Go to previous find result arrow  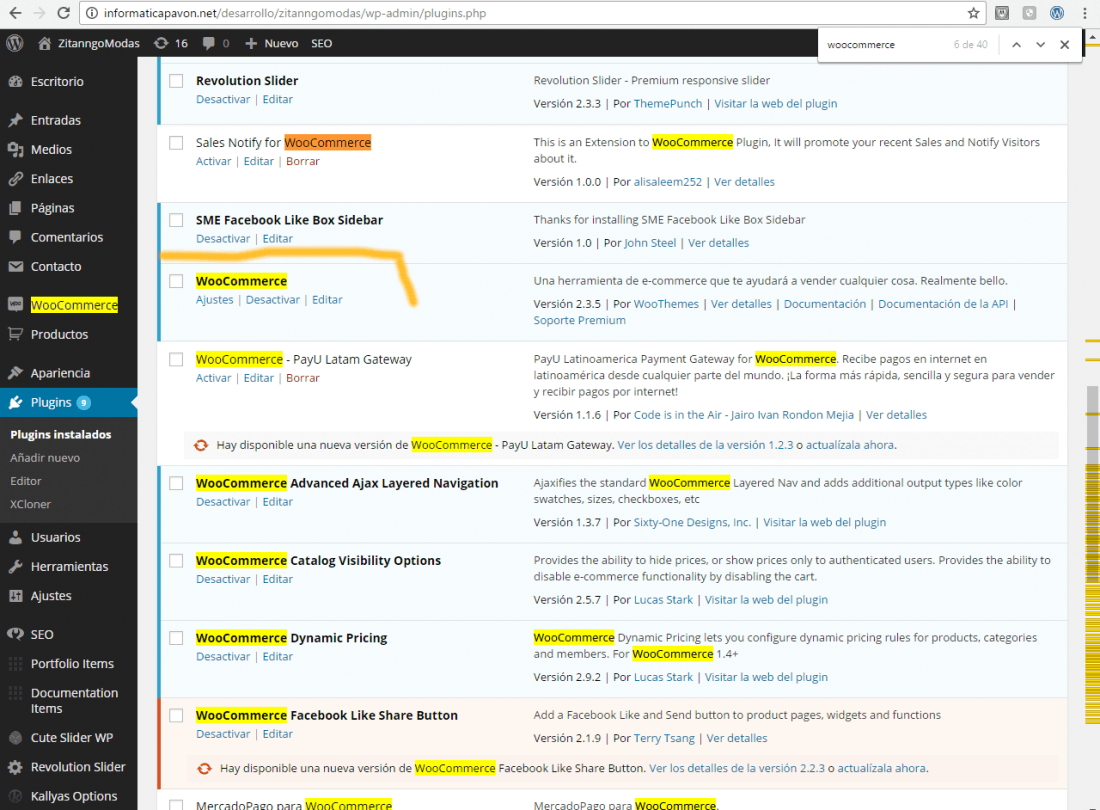click(1017, 44)
